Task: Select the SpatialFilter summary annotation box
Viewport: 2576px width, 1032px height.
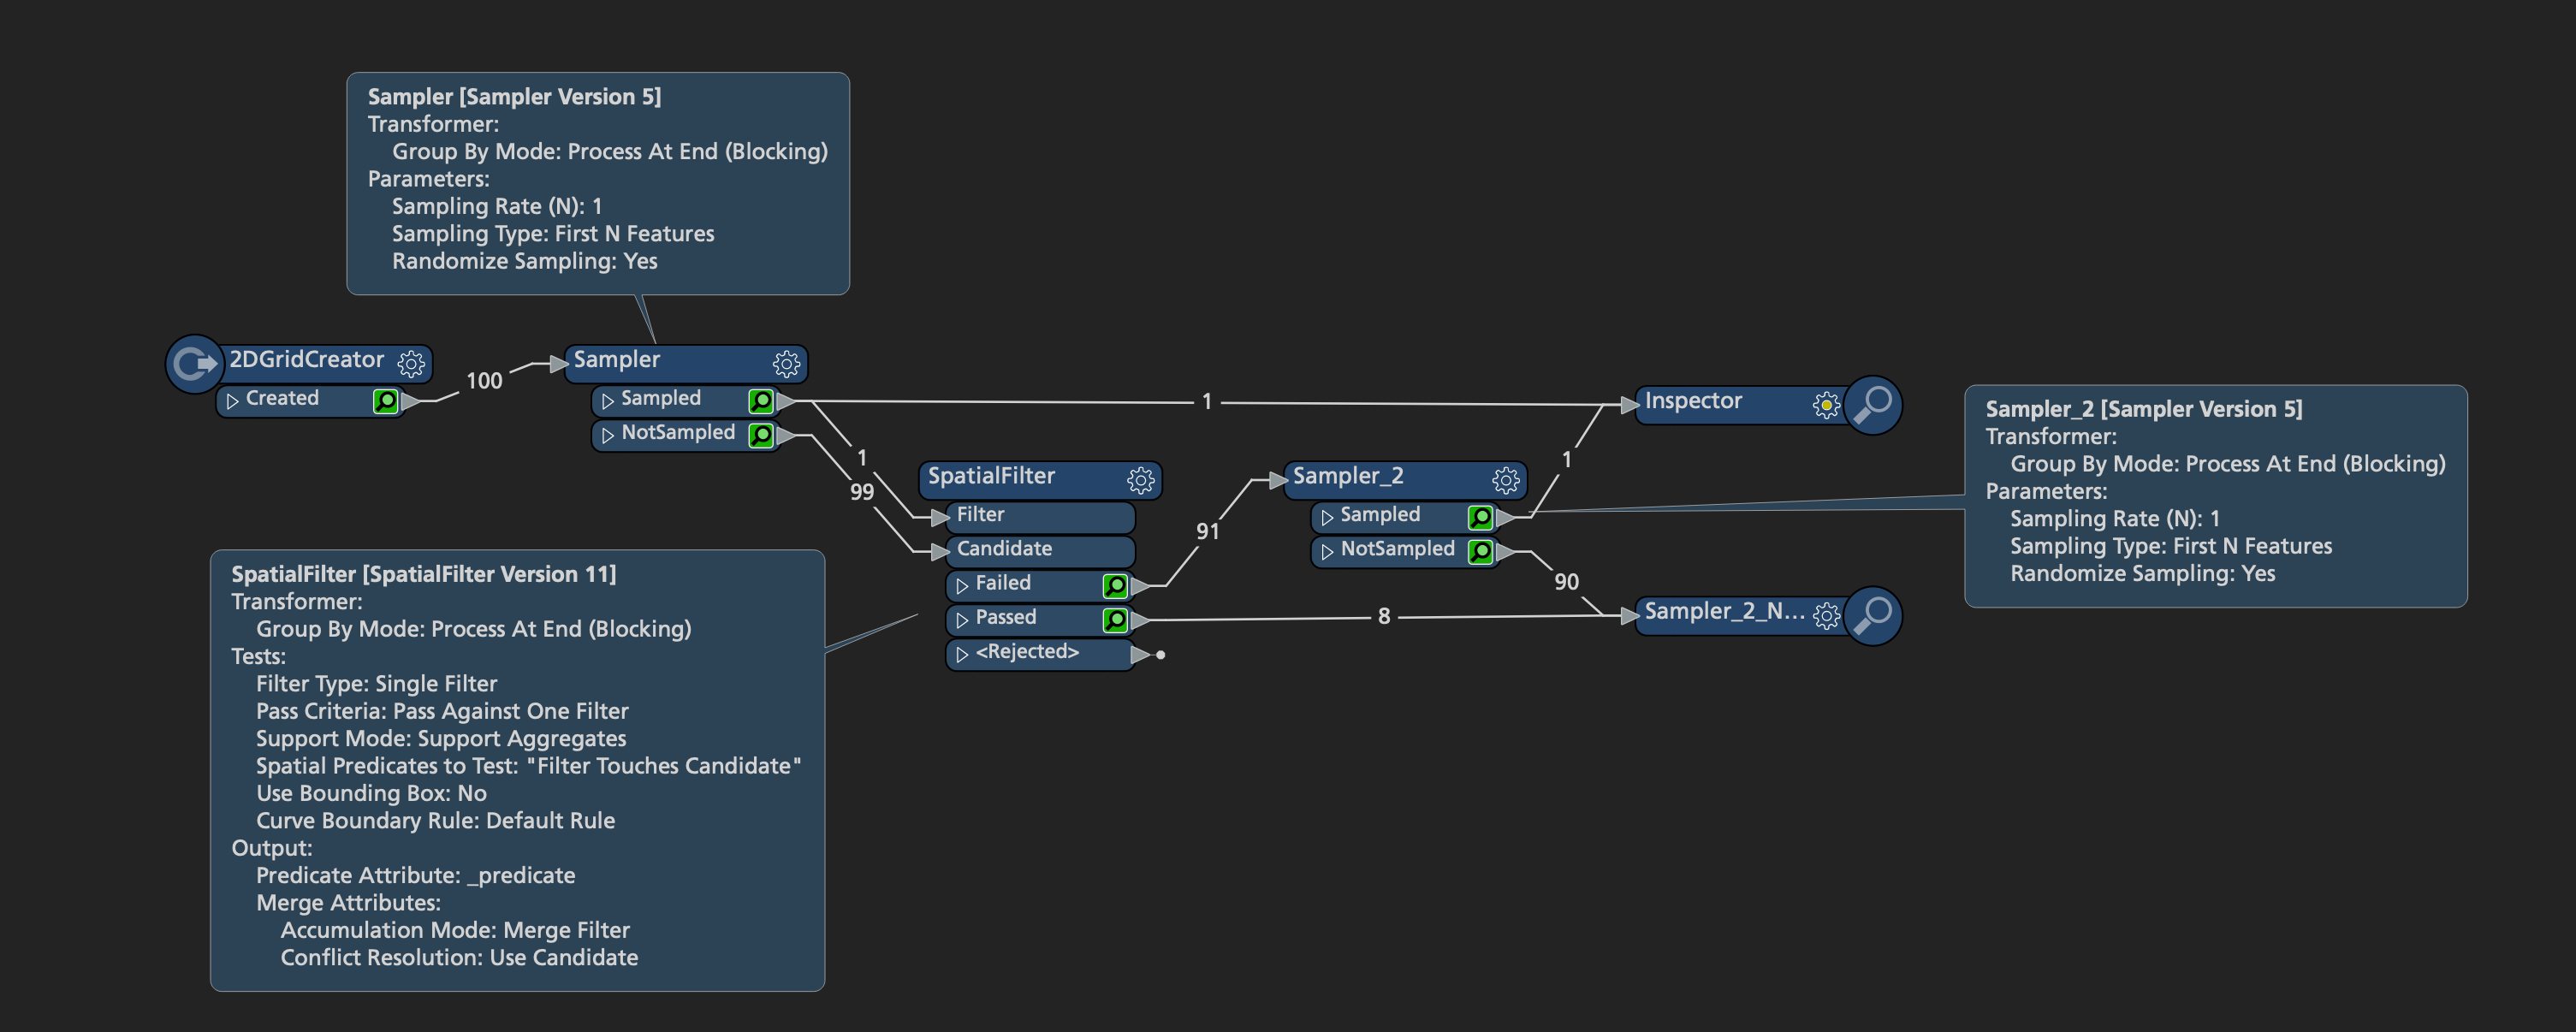Action: 517,770
